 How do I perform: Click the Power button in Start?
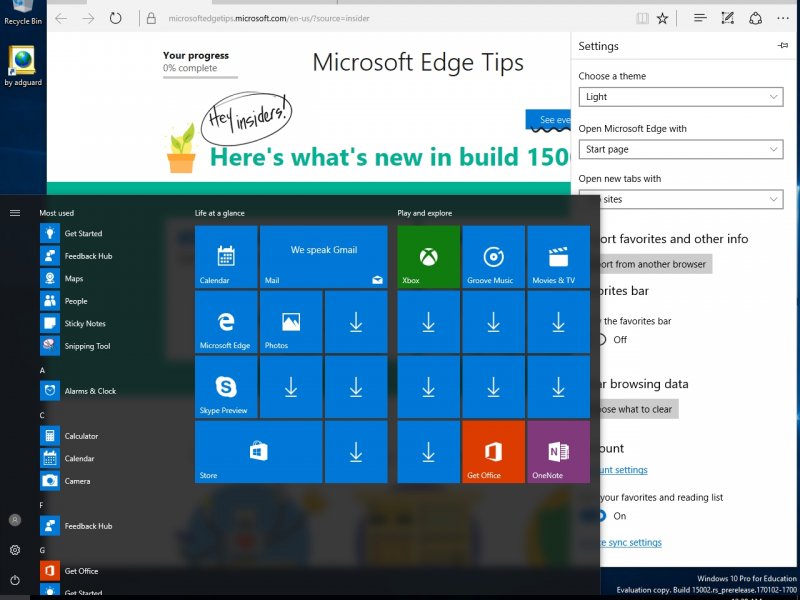click(15, 580)
